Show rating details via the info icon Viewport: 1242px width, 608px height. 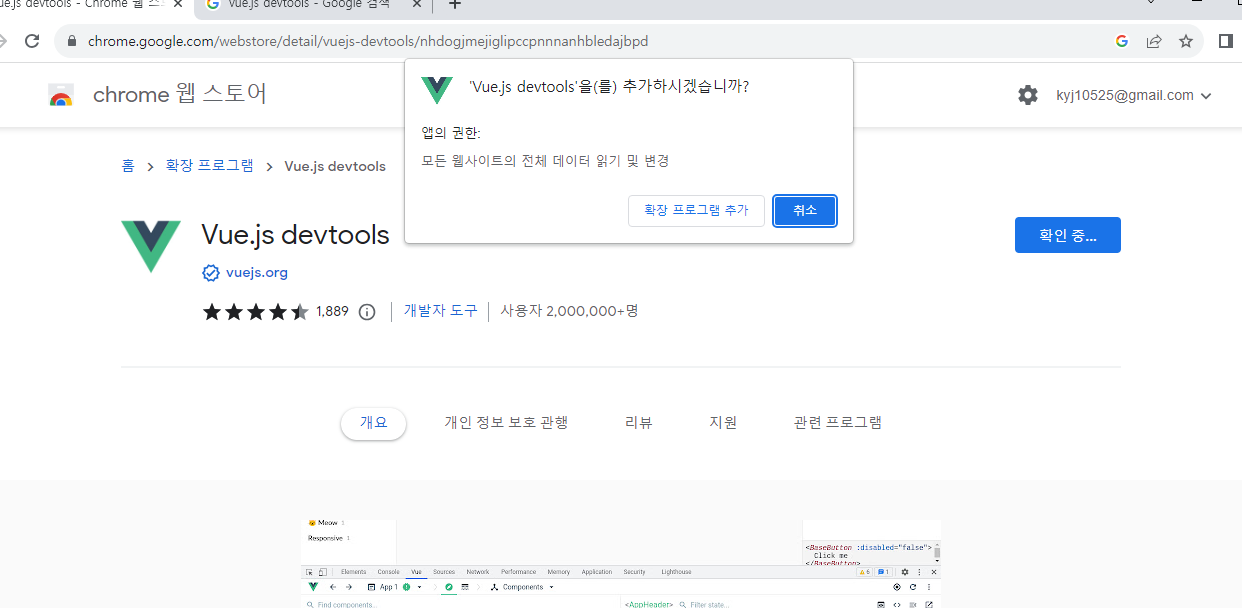click(x=367, y=312)
